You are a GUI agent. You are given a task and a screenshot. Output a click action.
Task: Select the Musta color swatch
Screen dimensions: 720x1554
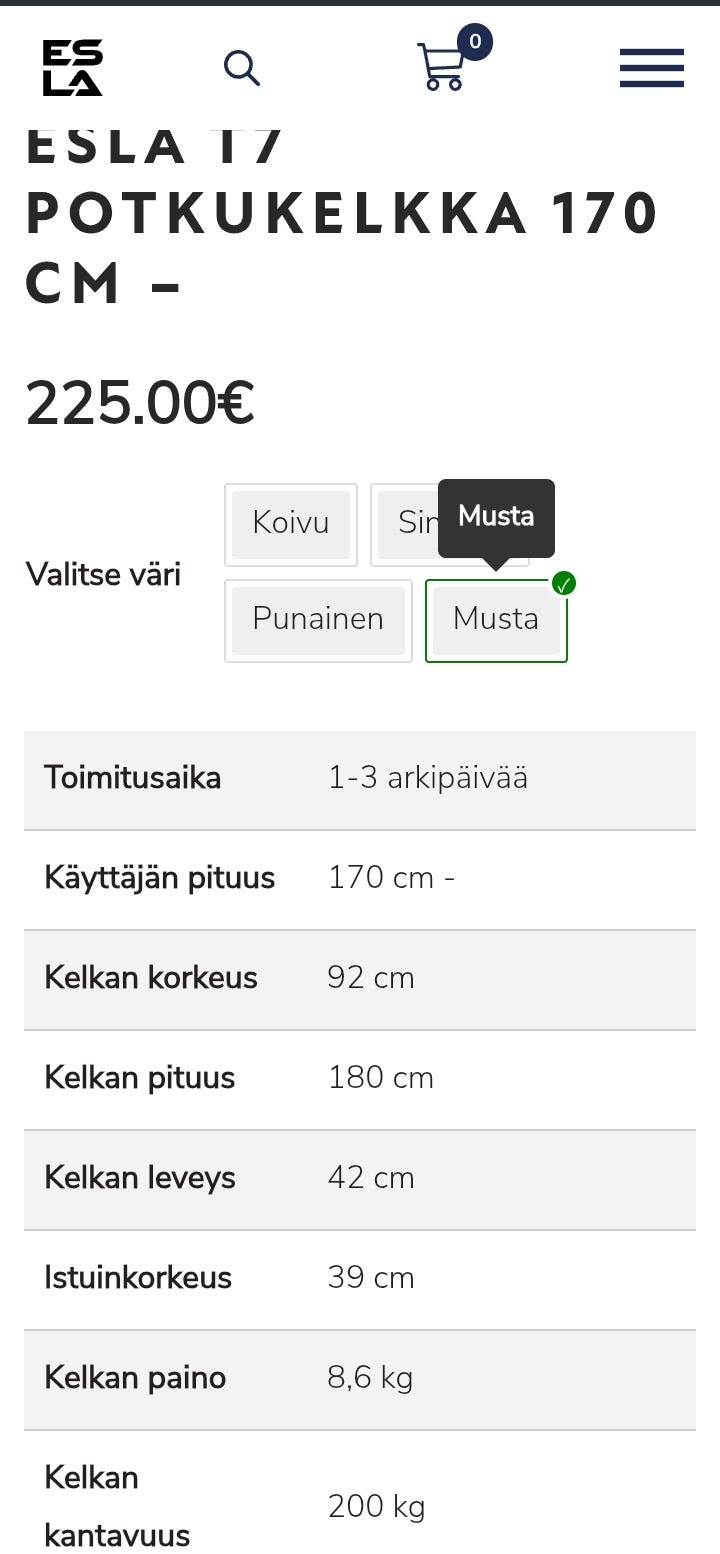click(x=496, y=620)
